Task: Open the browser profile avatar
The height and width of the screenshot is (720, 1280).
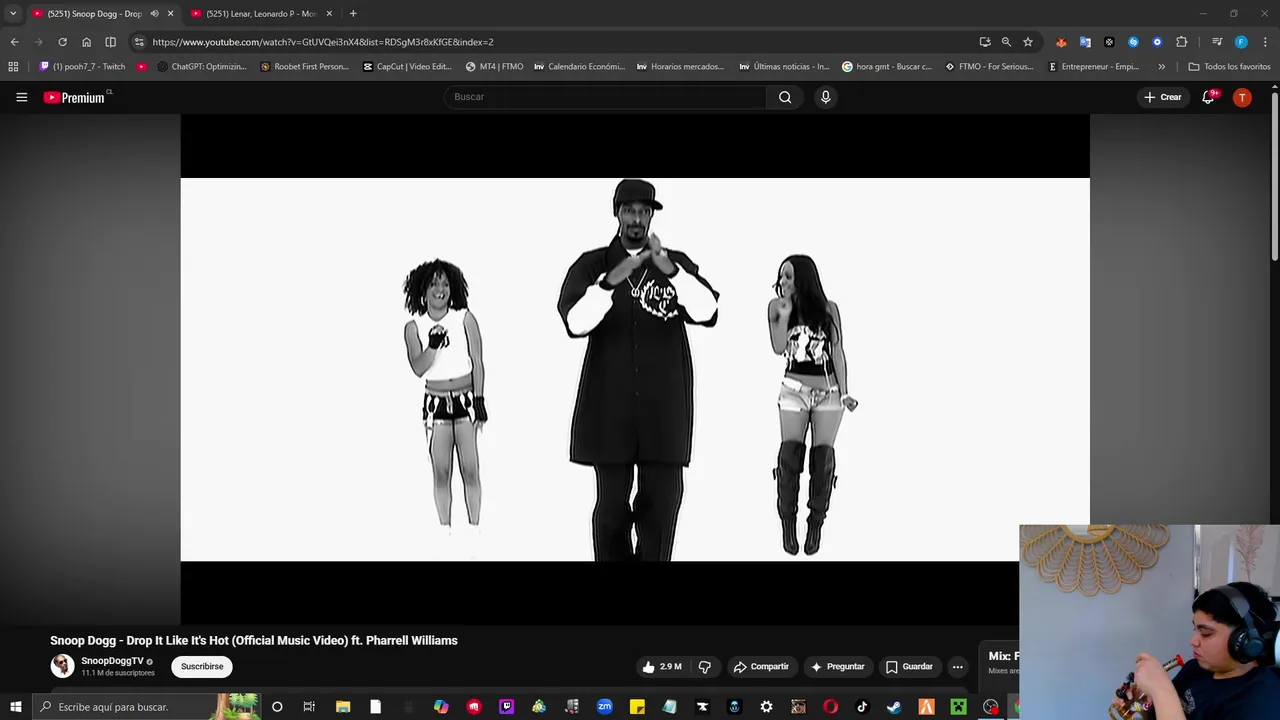Action: tap(1241, 42)
